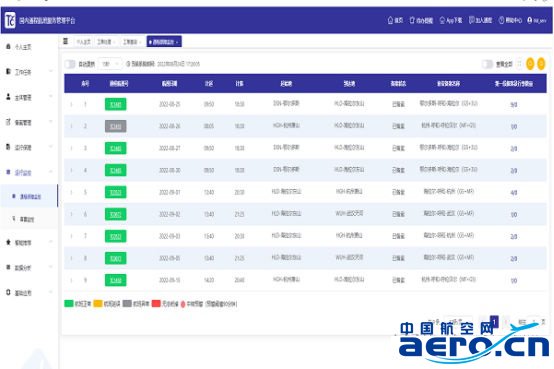
Task: Open the refresh interval dropdown beside auto-refresh
Action: 110,64
